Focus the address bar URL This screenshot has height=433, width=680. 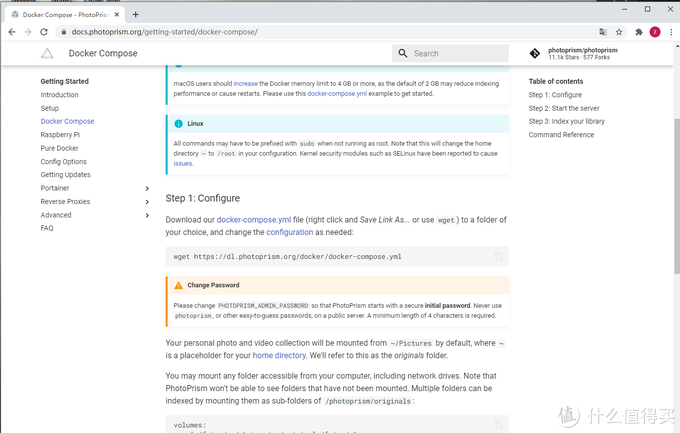coord(165,32)
